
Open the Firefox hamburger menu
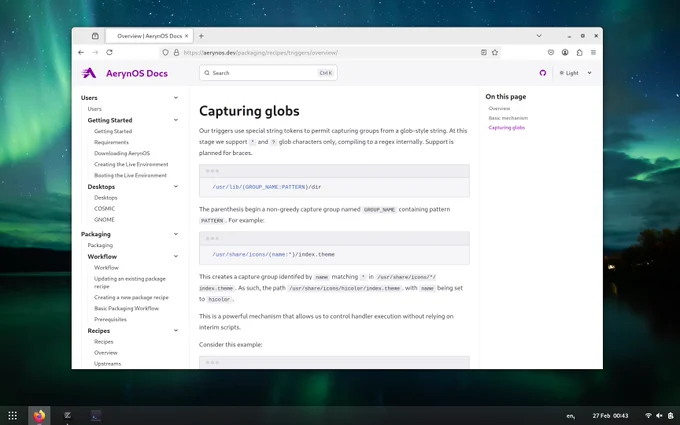coord(593,52)
